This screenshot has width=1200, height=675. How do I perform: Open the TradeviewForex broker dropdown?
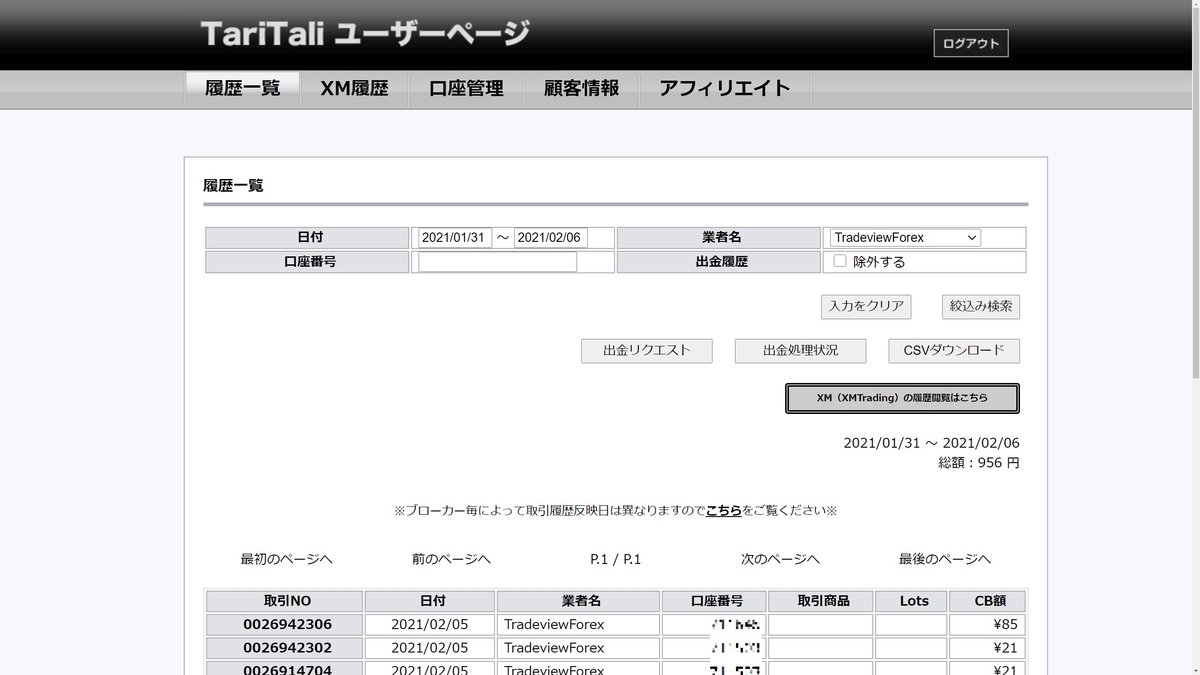(905, 238)
